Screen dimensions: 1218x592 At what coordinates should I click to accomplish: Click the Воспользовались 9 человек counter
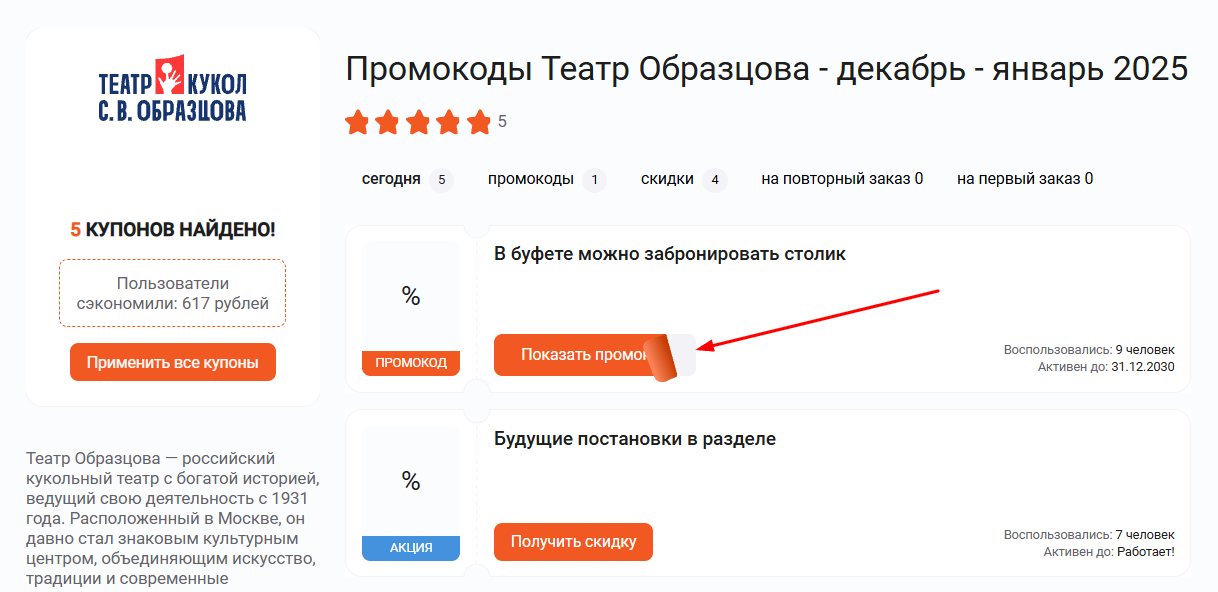(1089, 349)
